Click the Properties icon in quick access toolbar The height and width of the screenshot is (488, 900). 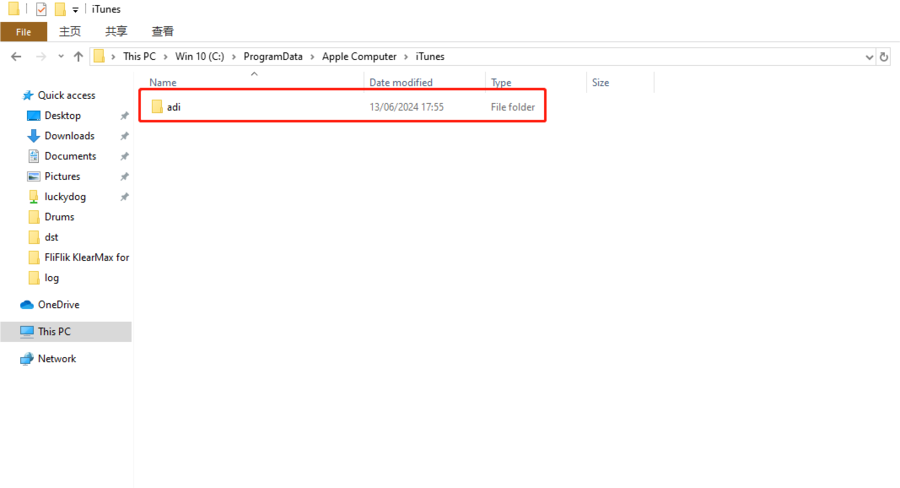(x=41, y=9)
